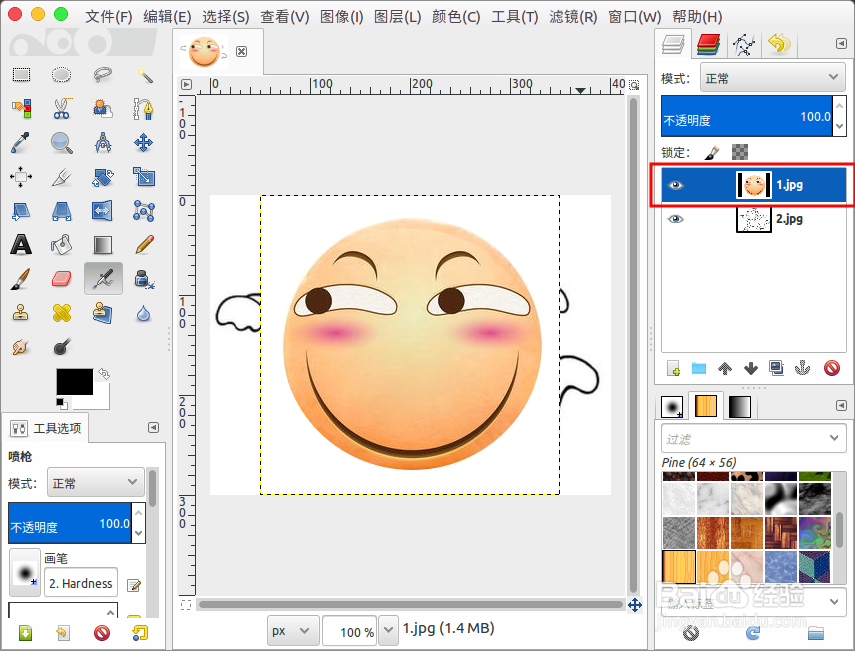This screenshot has width=855, height=651.
Task: Open airbrush tool options 模式 dropdown
Action: pos(95,483)
